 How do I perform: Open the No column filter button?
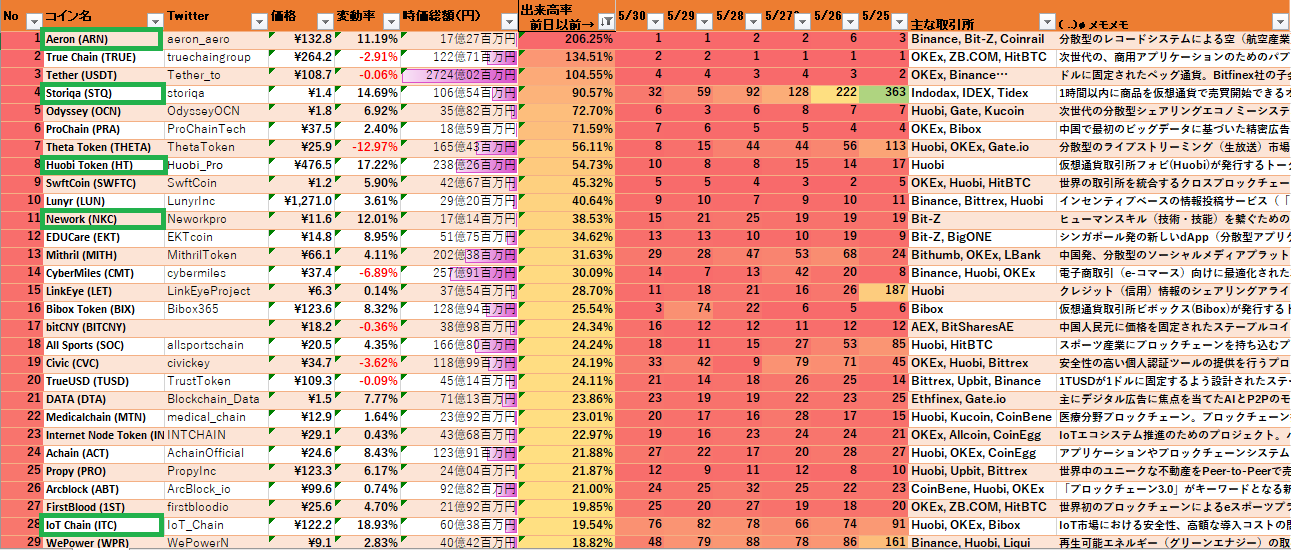coord(33,20)
